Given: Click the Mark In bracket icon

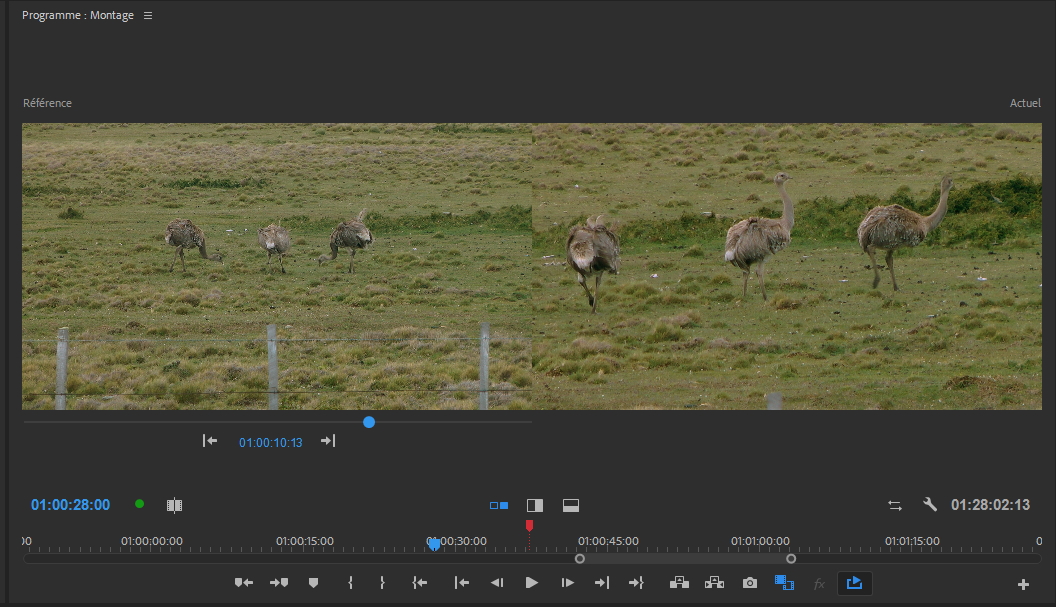Looking at the screenshot, I should [350, 583].
